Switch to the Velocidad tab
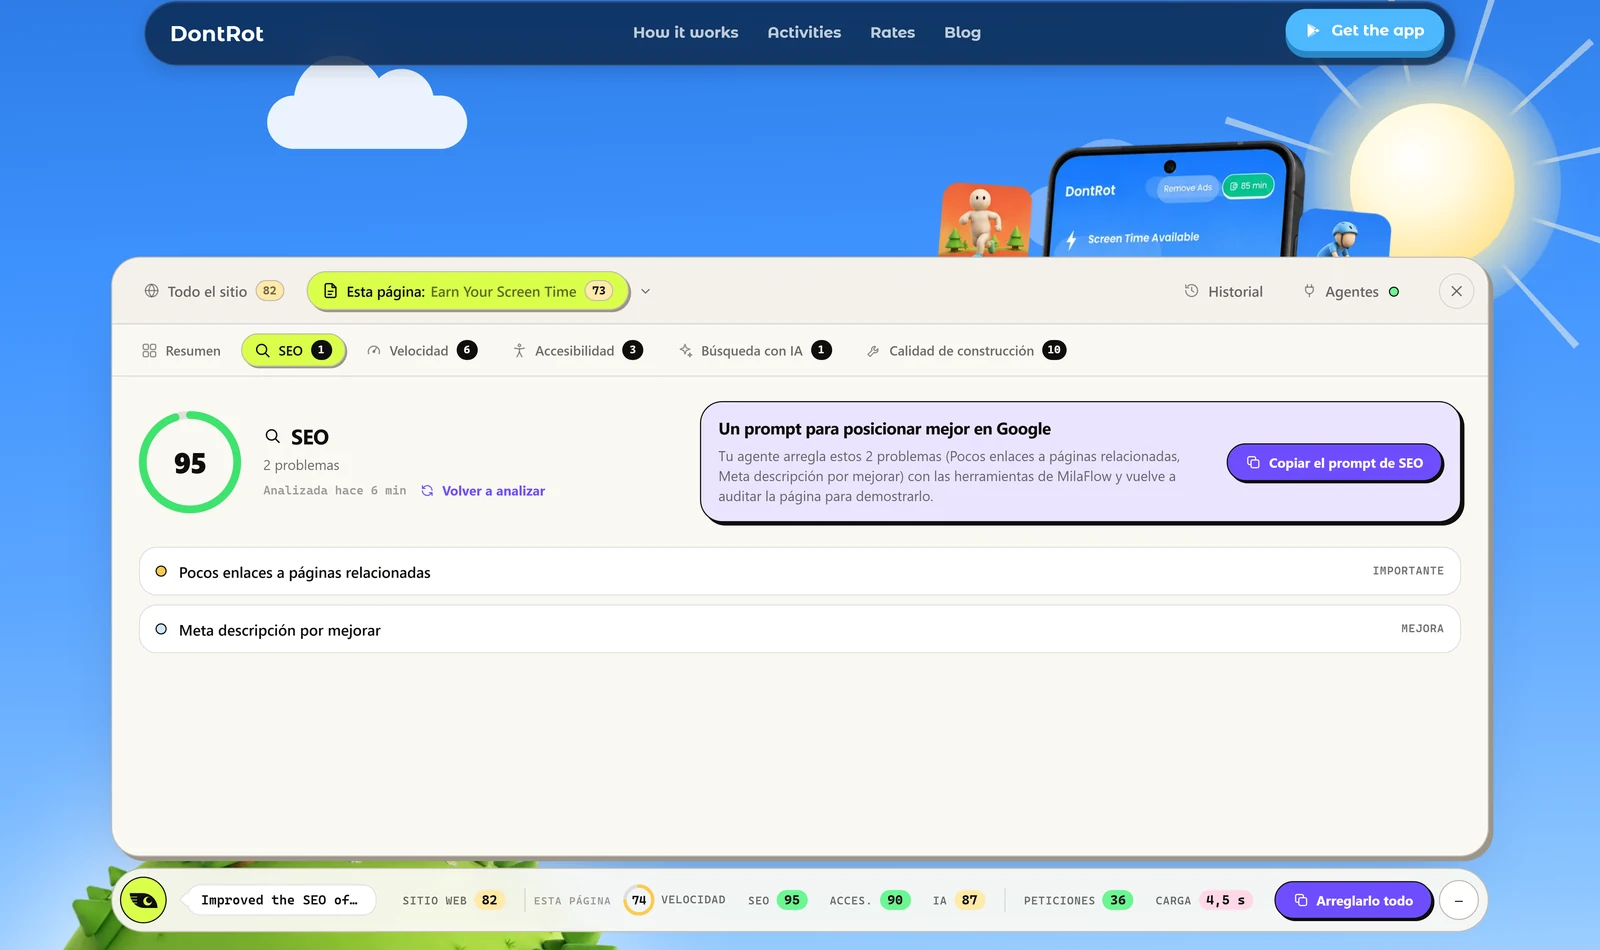The width and height of the screenshot is (1600, 950). tap(422, 351)
